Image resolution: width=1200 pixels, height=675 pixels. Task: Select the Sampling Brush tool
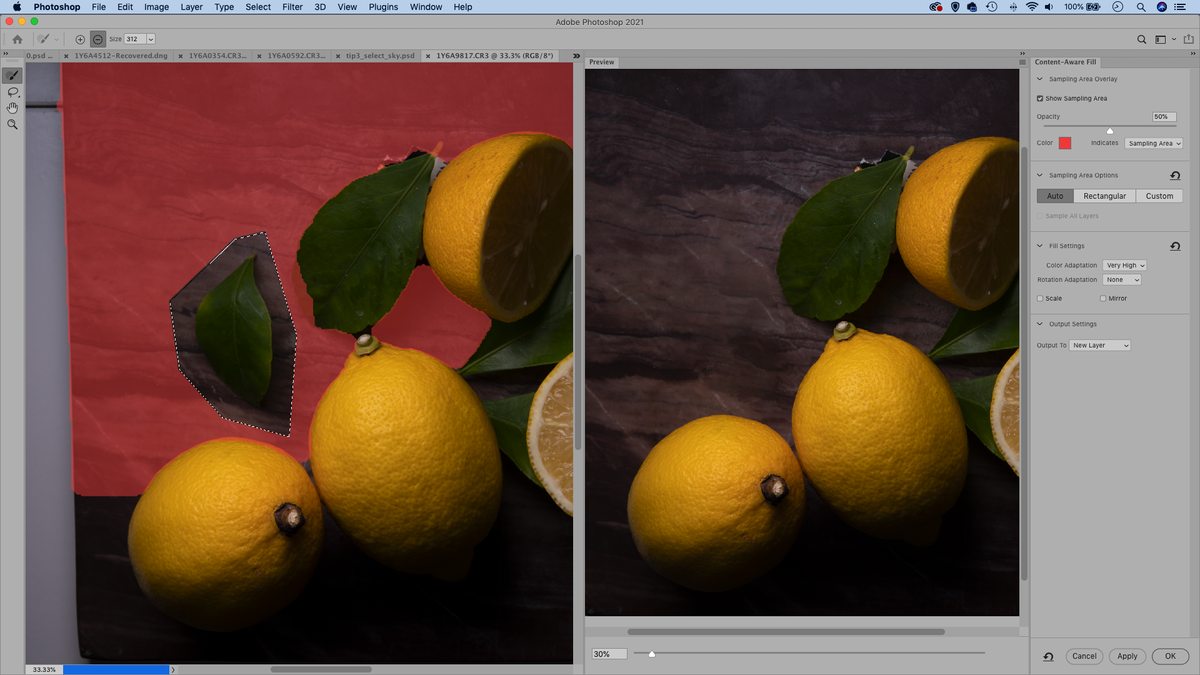(12, 74)
